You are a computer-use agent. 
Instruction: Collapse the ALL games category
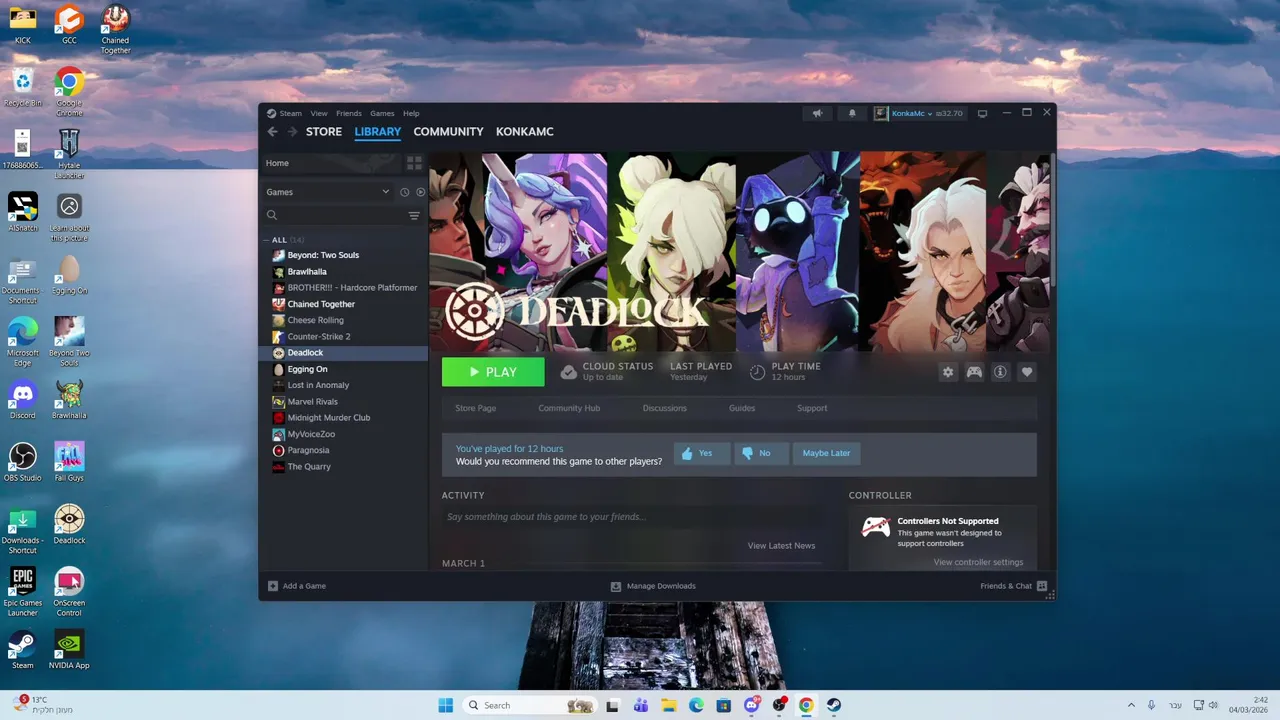pos(267,240)
